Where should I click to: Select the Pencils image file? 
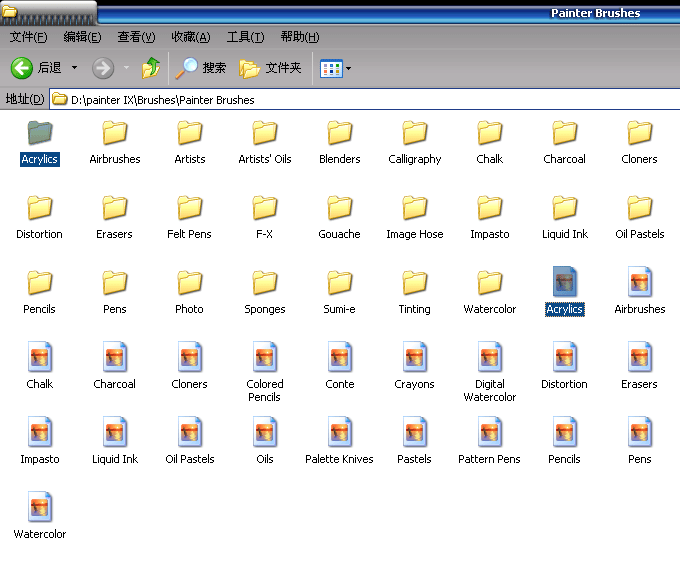point(564,441)
